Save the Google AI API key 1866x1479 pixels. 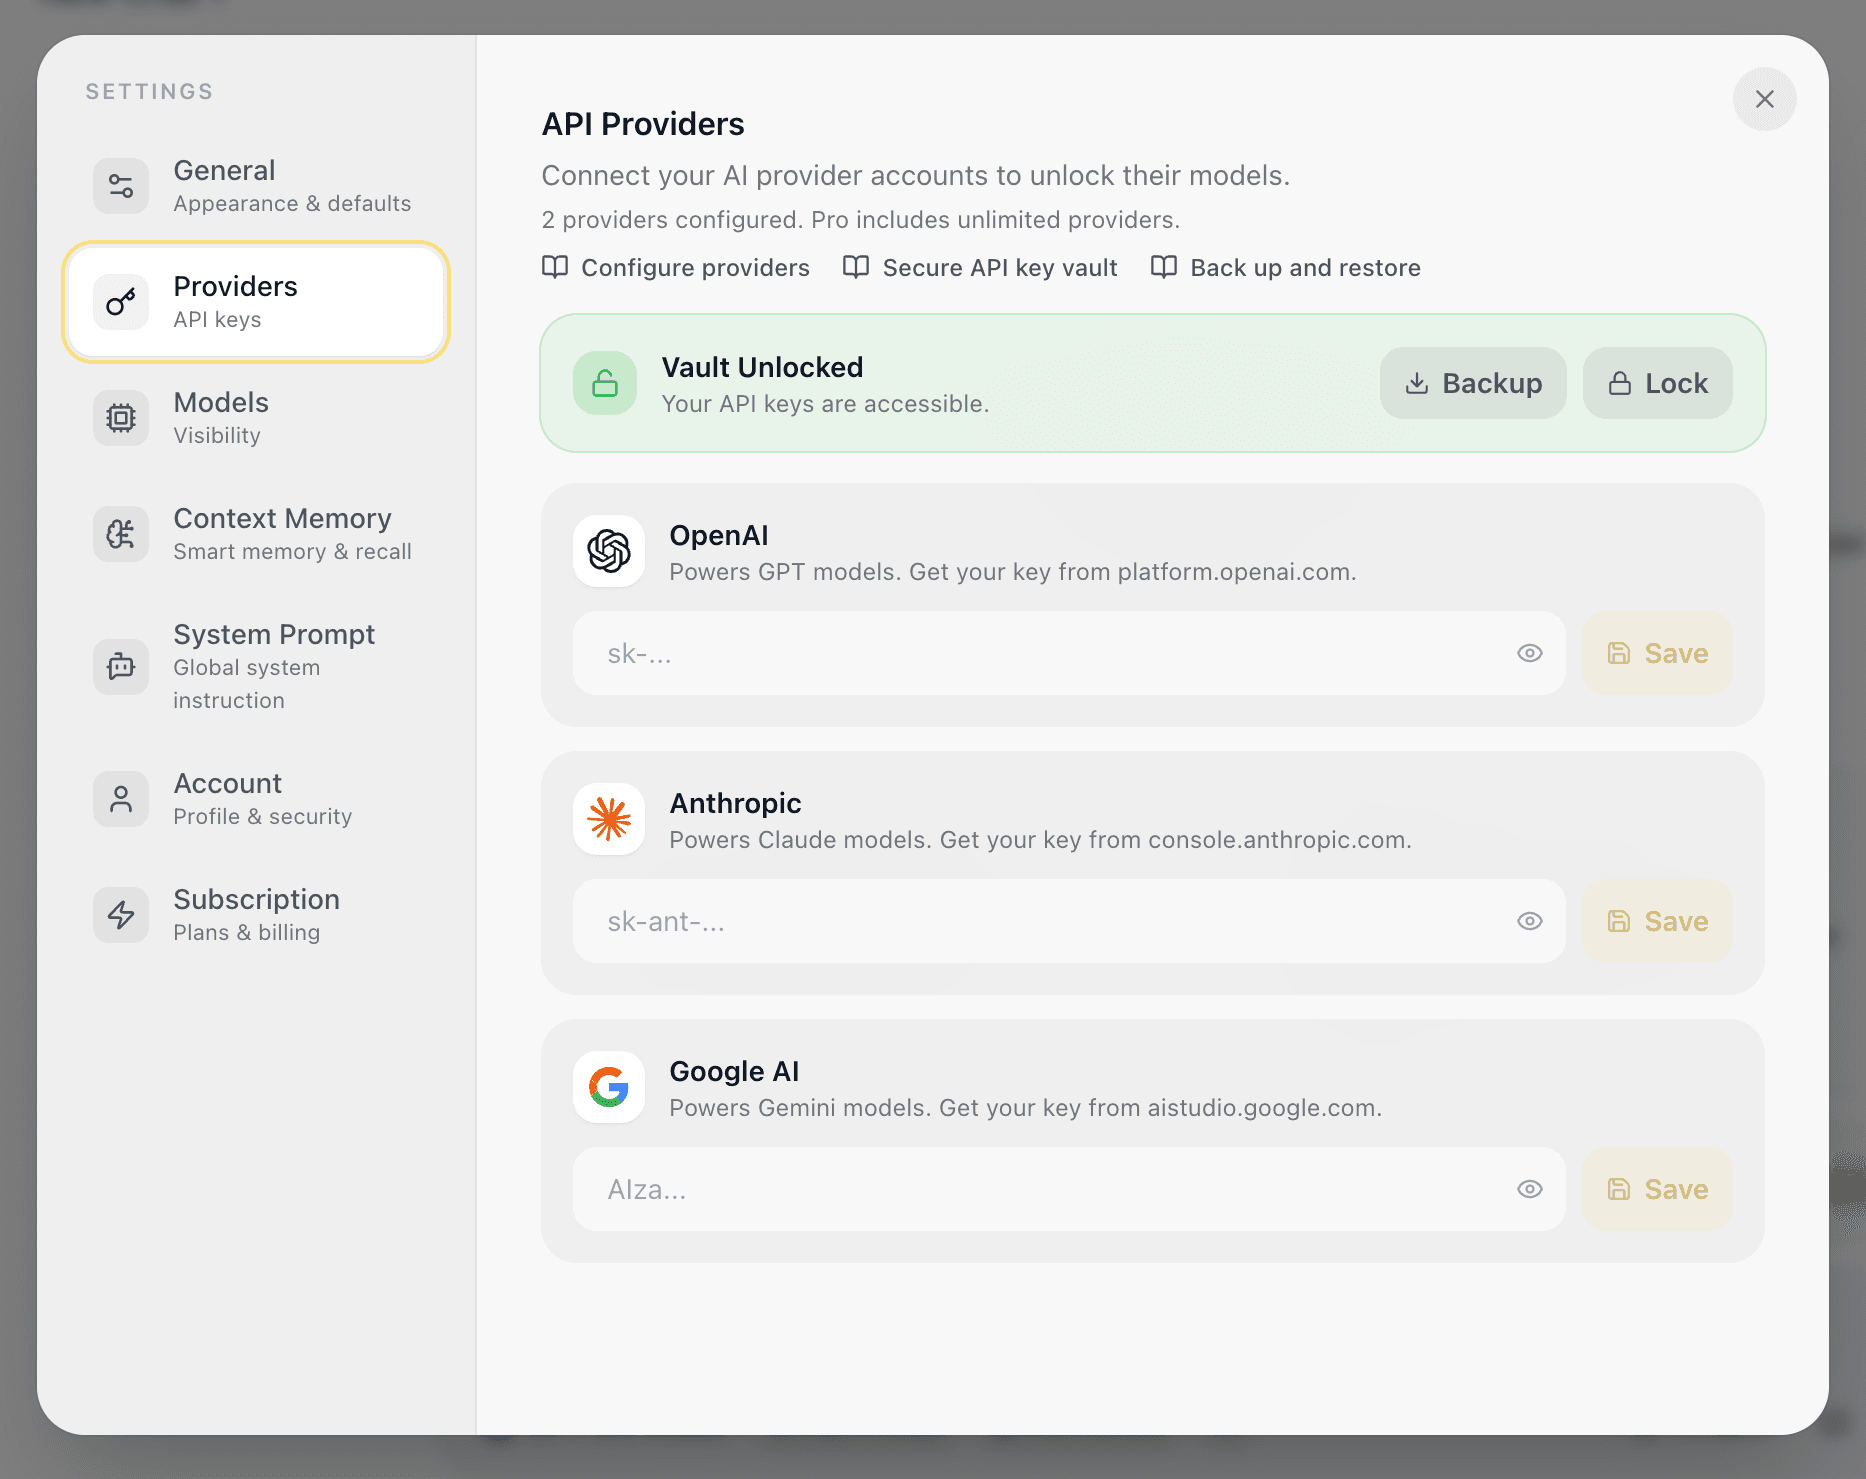click(1657, 1189)
